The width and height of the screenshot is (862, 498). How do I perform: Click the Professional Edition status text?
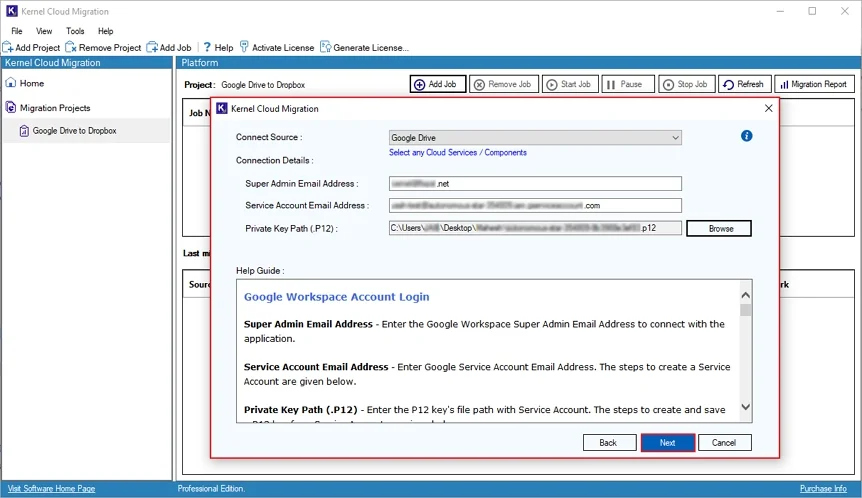(211, 488)
